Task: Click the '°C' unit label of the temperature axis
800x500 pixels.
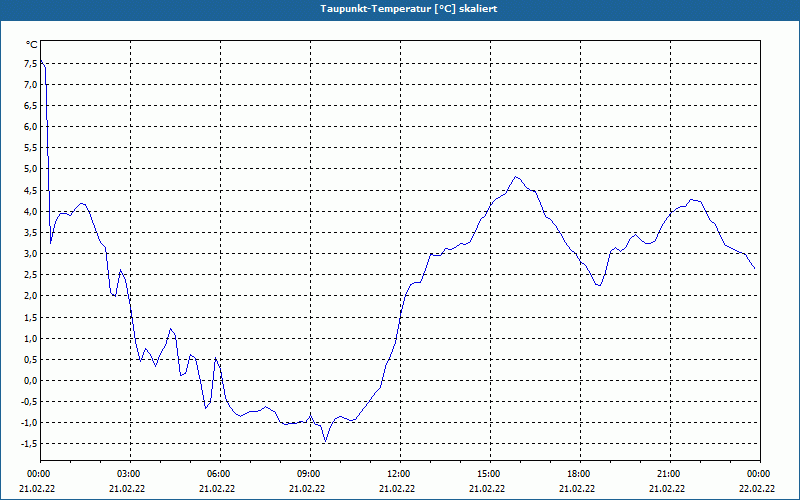Action: coord(32,45)
